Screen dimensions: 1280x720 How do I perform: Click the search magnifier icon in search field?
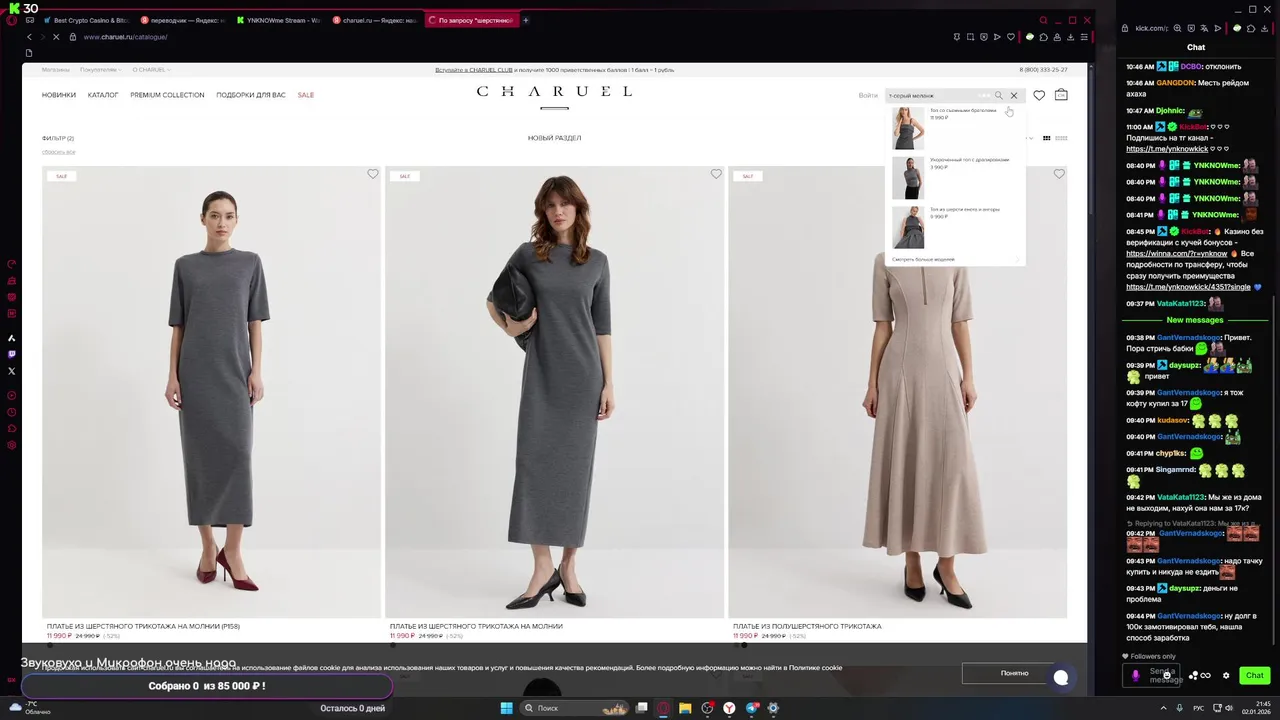pos(998,96)
